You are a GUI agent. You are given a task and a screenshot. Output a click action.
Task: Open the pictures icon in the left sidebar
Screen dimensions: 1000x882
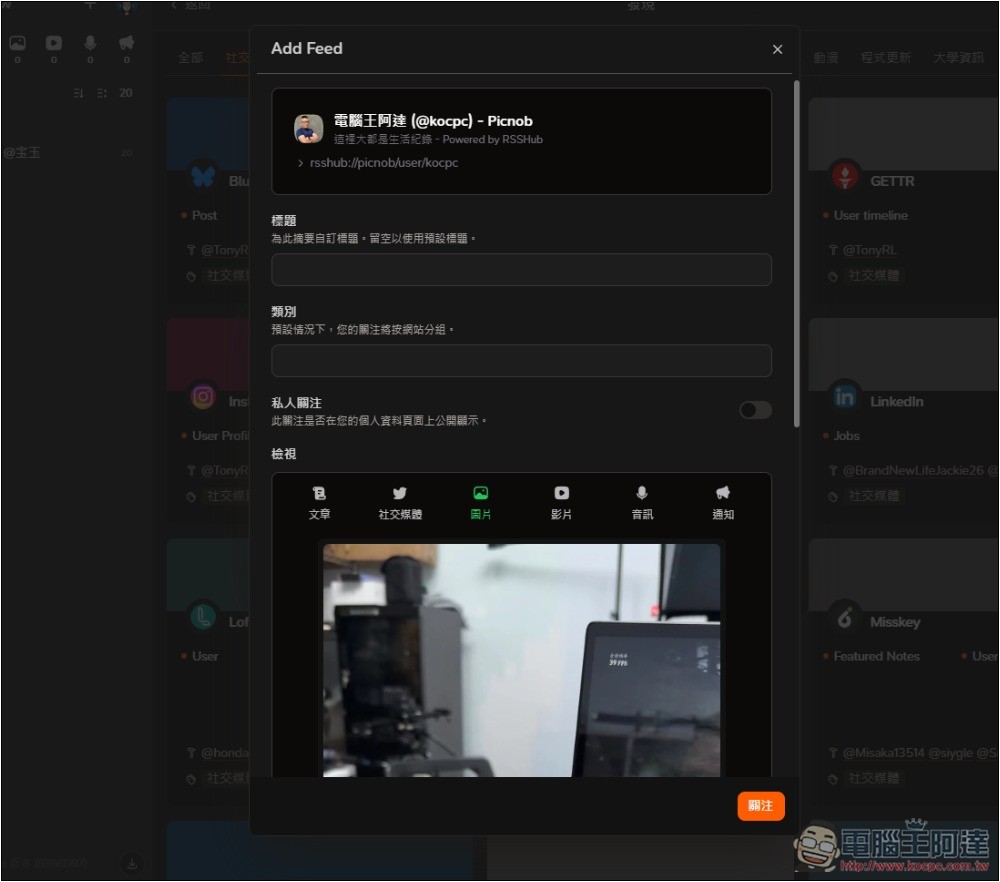pyautogui.click(x=17, y=43)
